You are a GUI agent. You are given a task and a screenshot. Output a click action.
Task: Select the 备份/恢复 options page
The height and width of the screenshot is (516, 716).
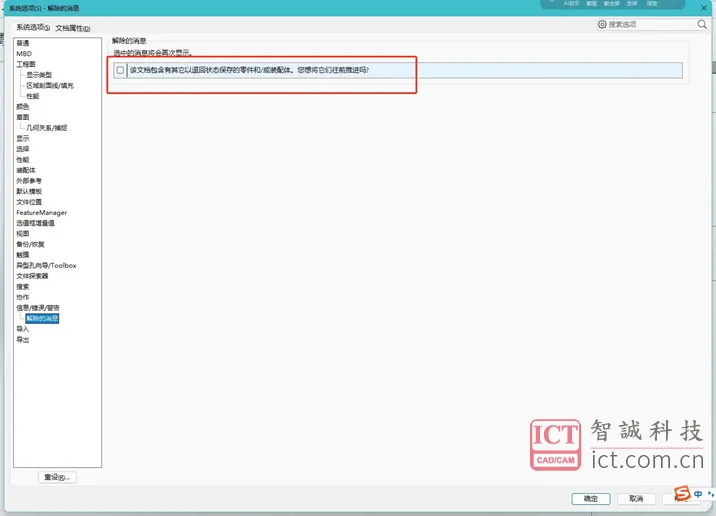tap(30, 244)
